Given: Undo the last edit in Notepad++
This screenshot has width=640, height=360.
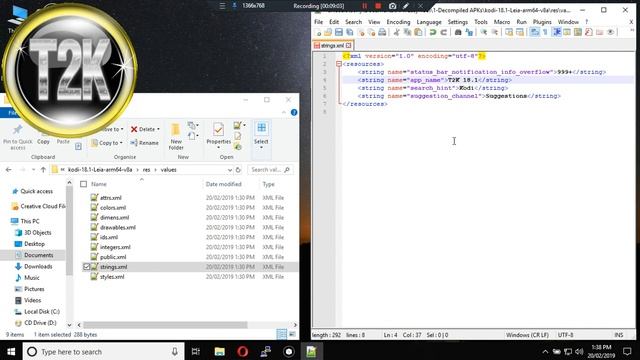Looking at the screenshot, I should point(433,33).
